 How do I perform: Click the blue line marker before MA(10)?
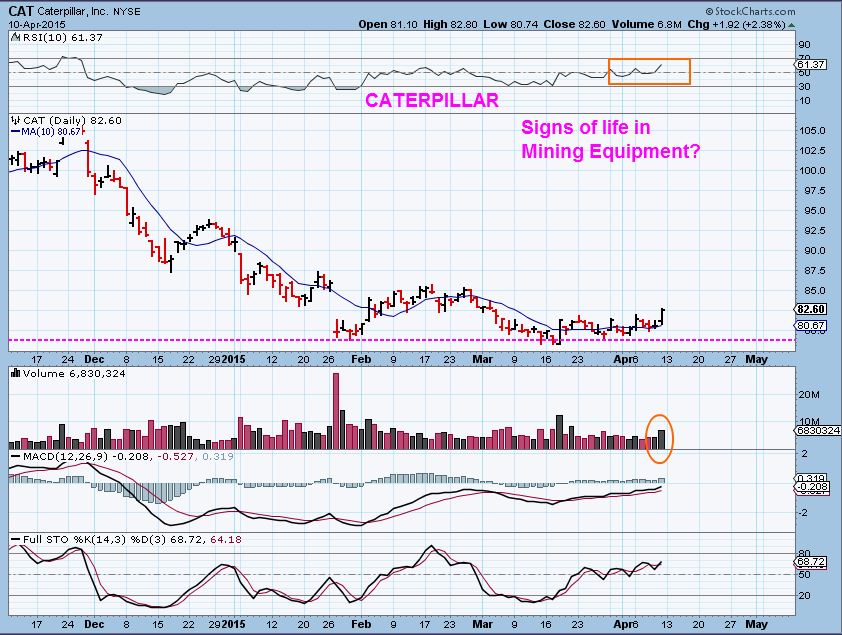tap(15, 132)
